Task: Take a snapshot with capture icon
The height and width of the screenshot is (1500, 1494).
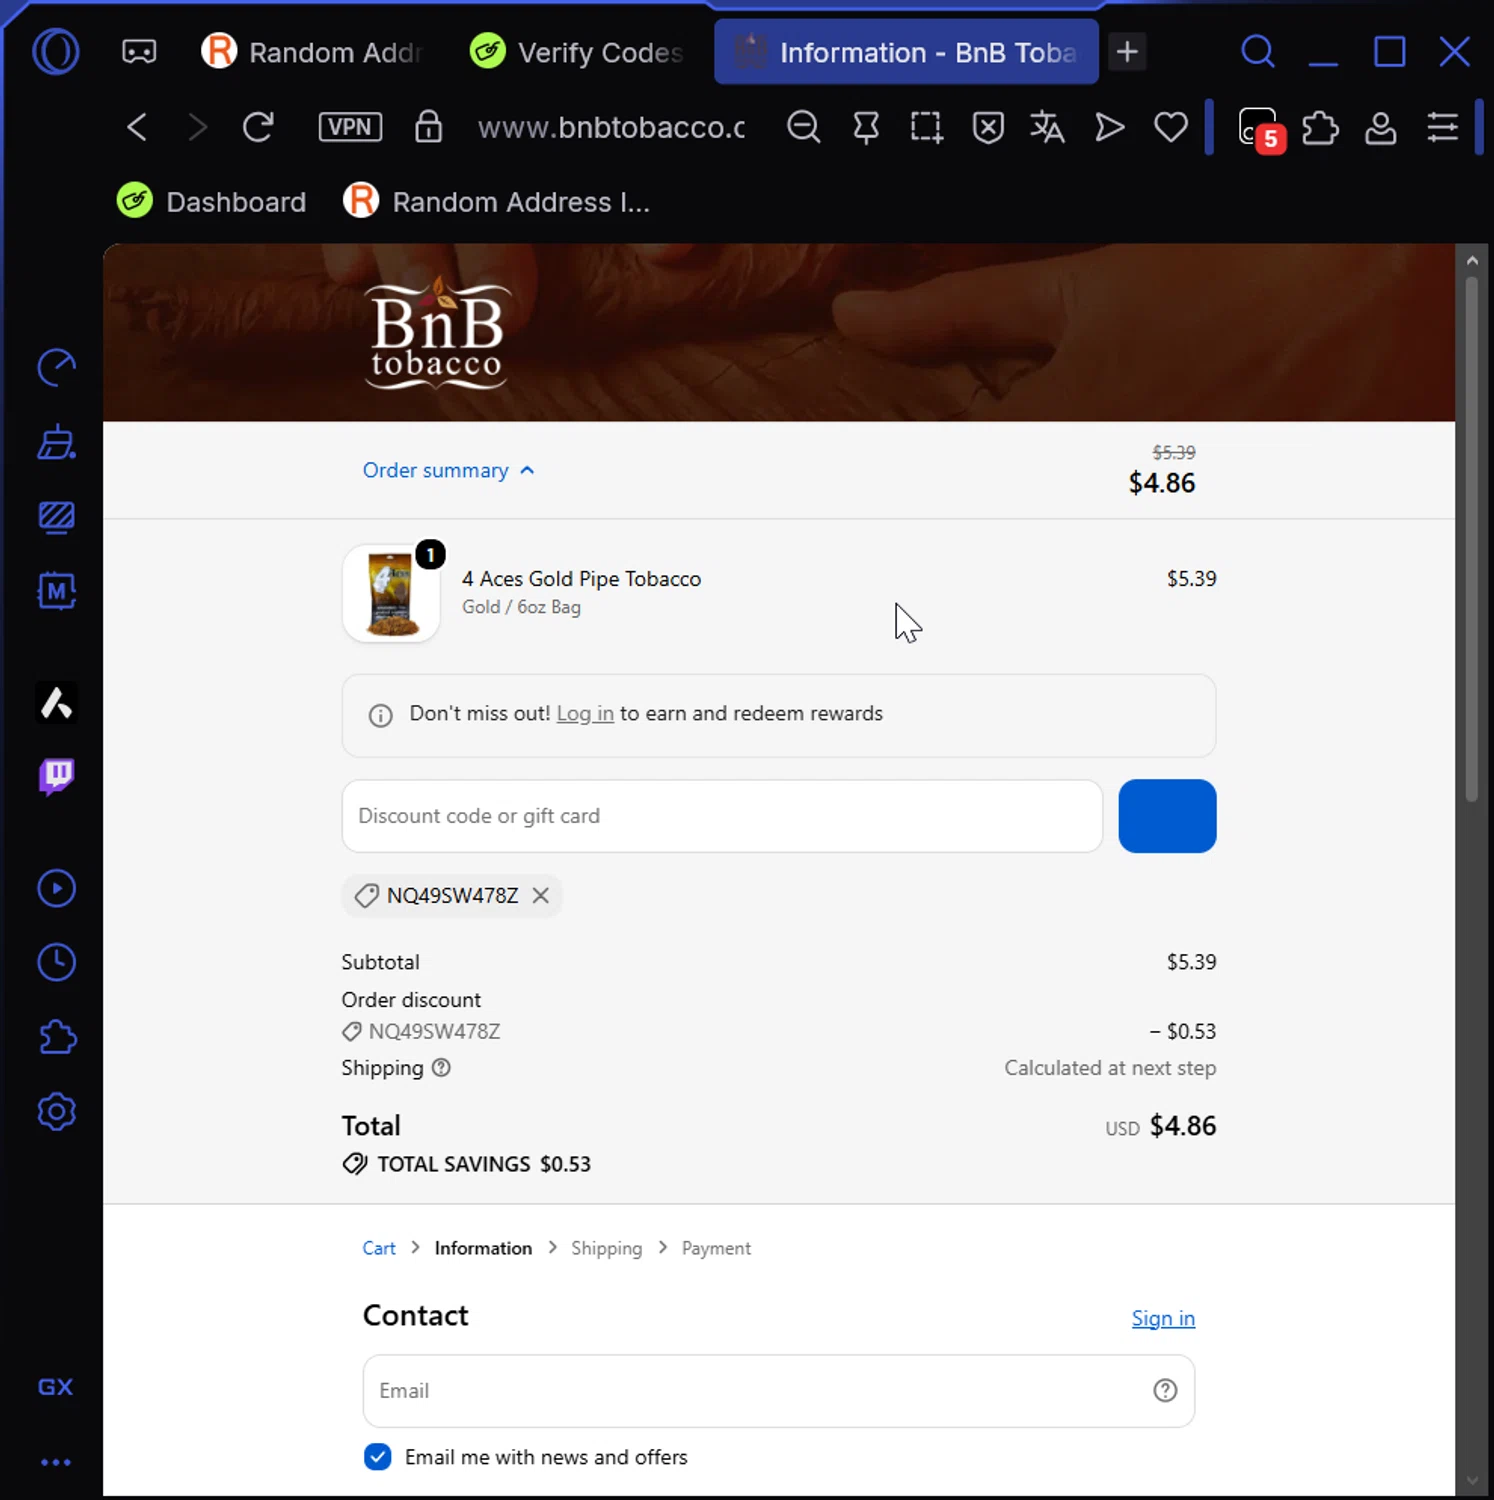Action: click(x=926, y=127)
